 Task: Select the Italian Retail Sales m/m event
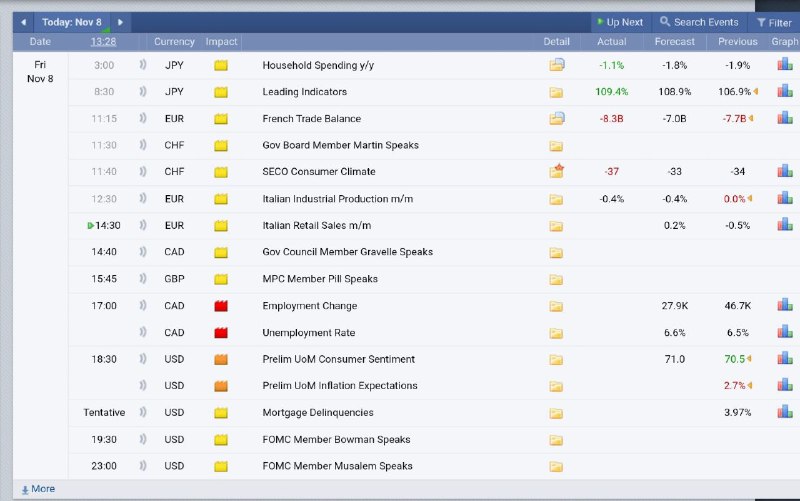(316, 226)
